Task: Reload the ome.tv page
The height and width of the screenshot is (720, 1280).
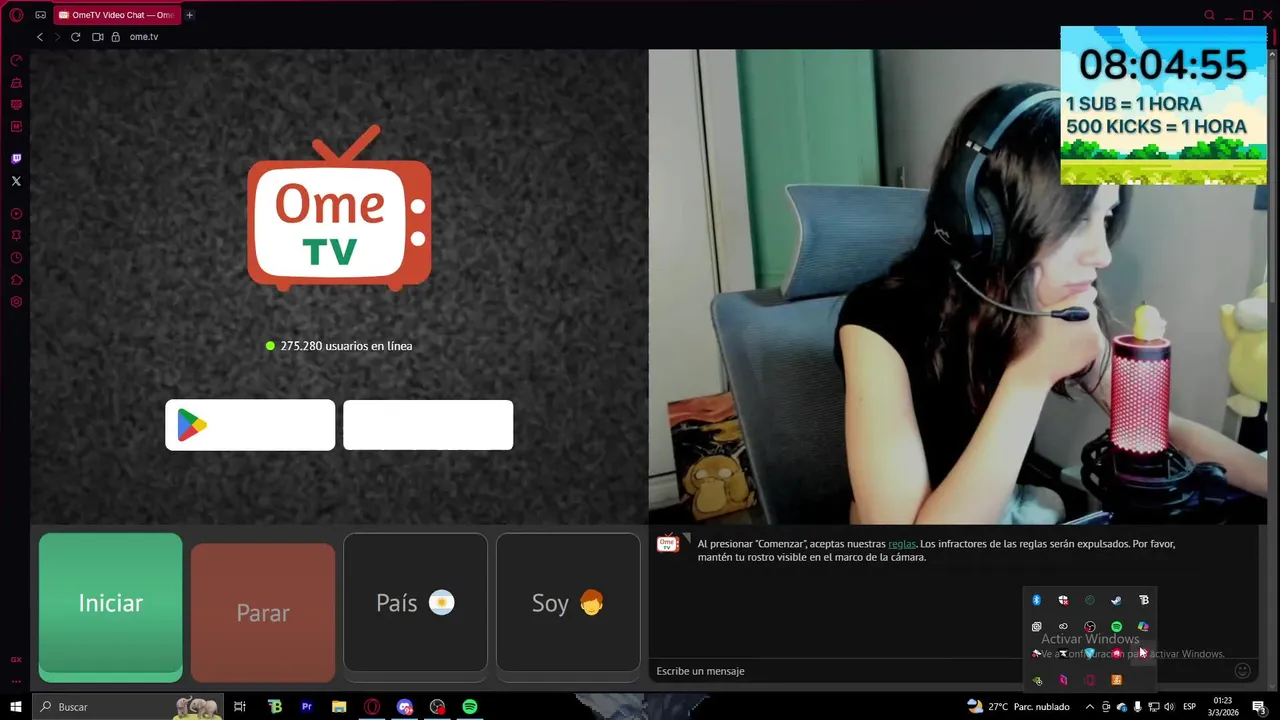Action: [75, 37]
